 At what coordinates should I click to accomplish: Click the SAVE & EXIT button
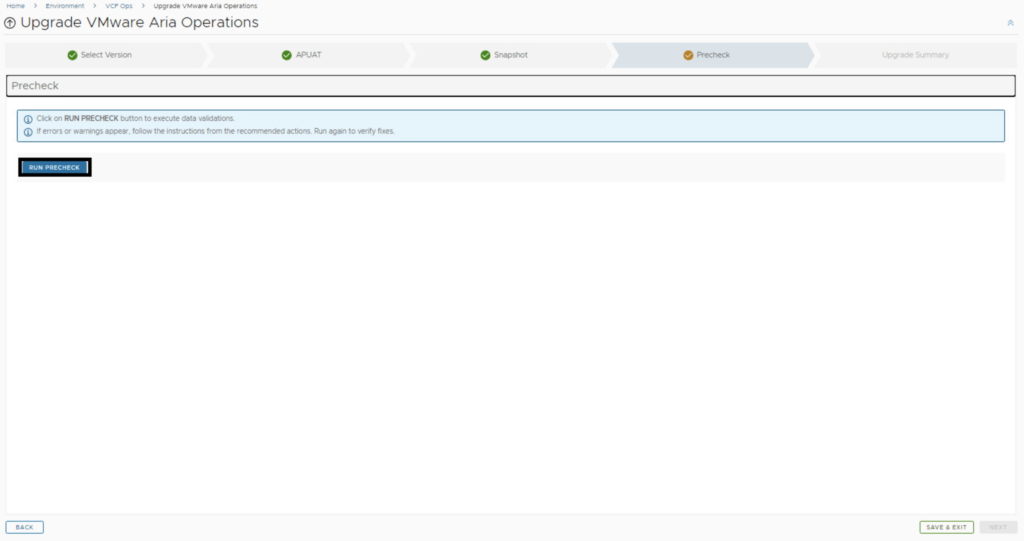[946, 527]
